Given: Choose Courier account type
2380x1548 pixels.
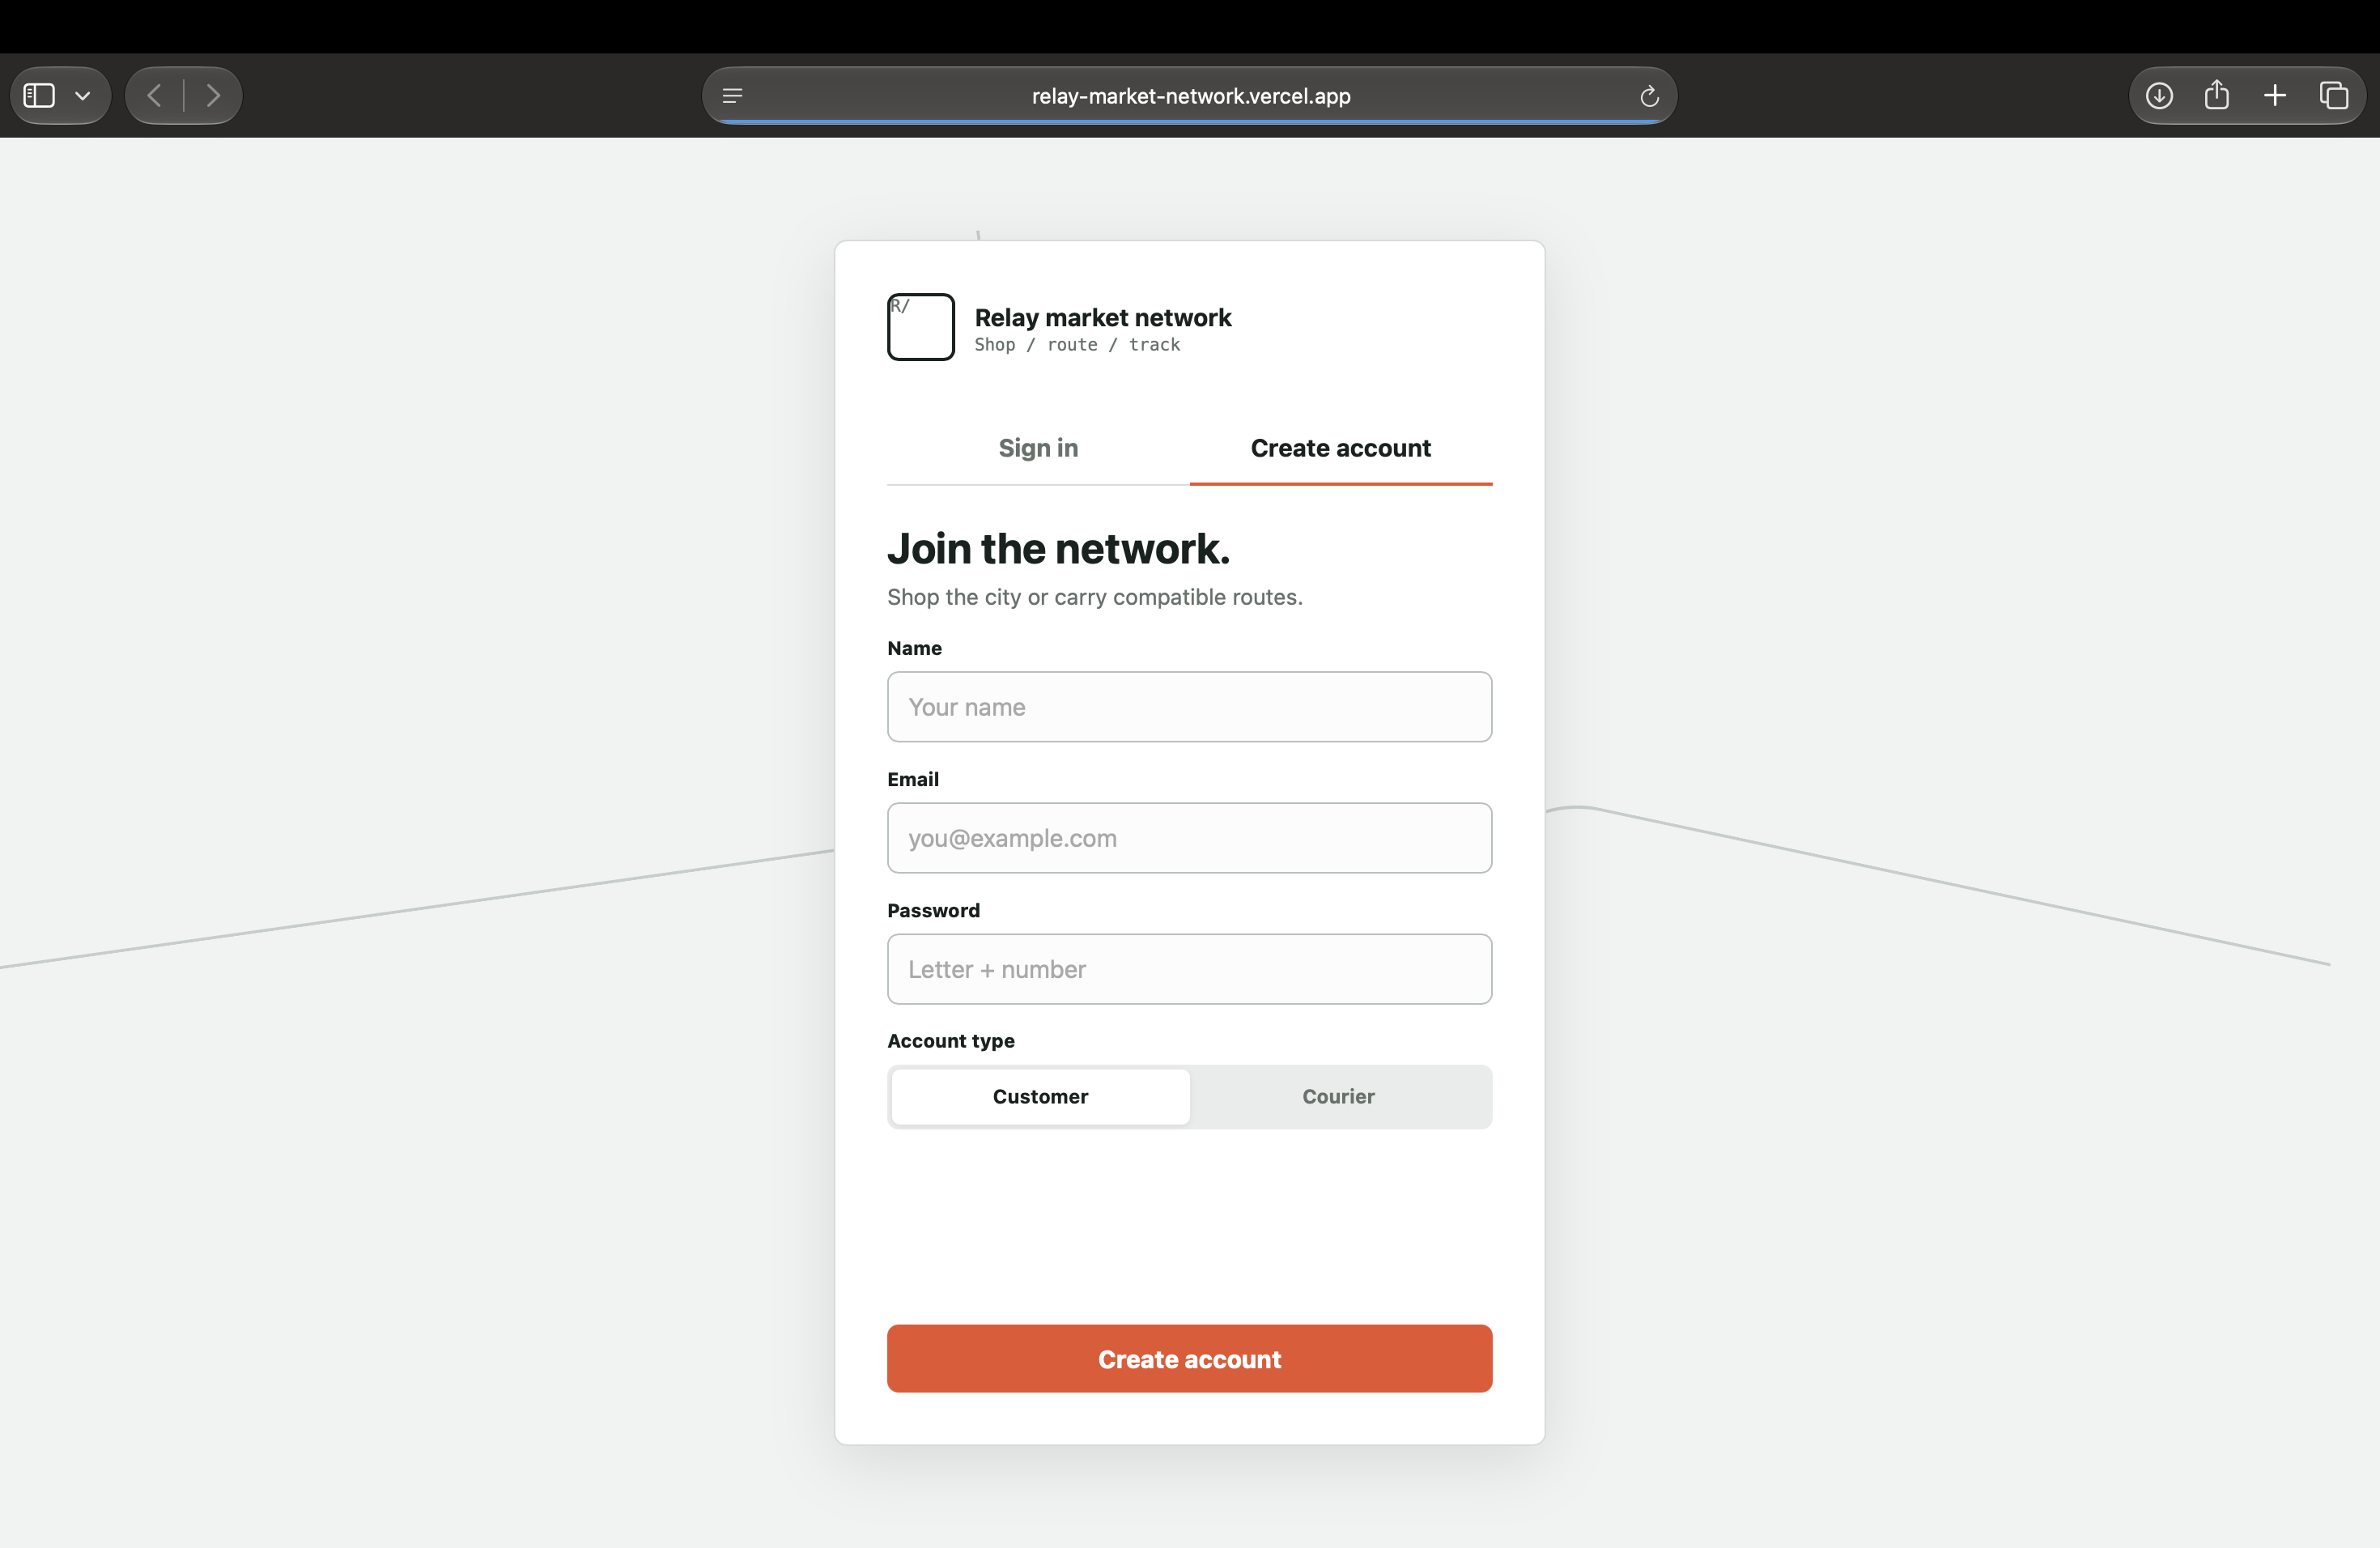Looking at the screenshot, I should (1338, 1097).
